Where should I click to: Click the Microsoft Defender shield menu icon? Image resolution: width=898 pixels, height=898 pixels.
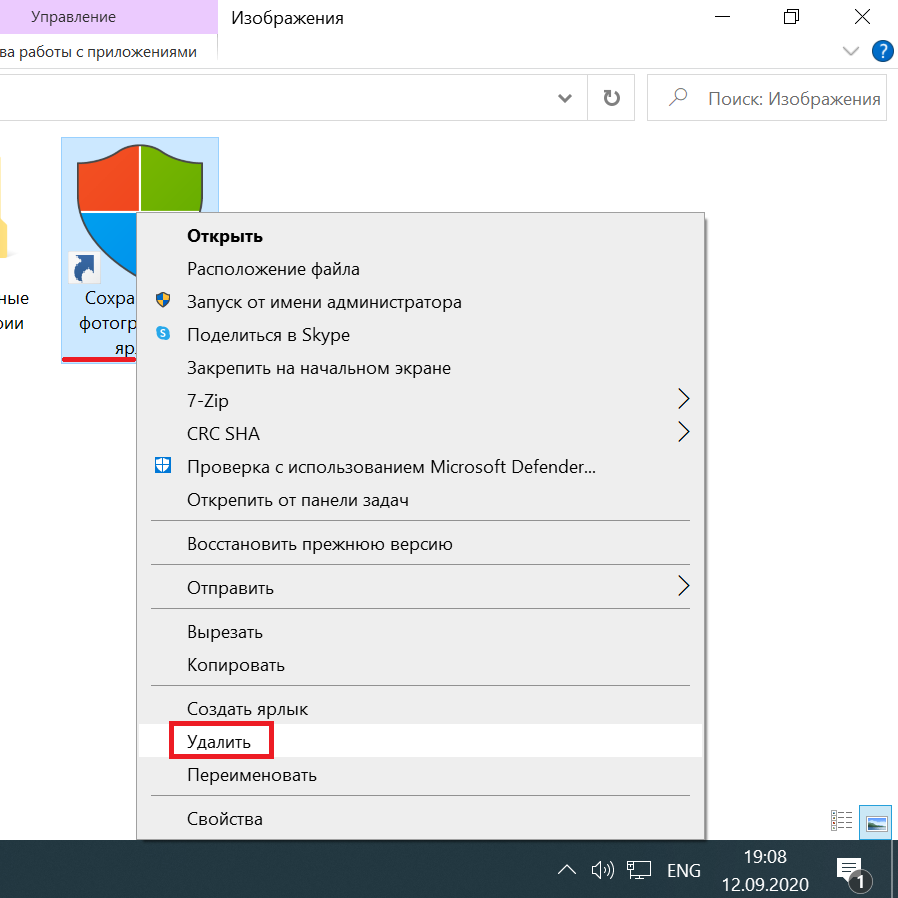(x=163, y=465)
